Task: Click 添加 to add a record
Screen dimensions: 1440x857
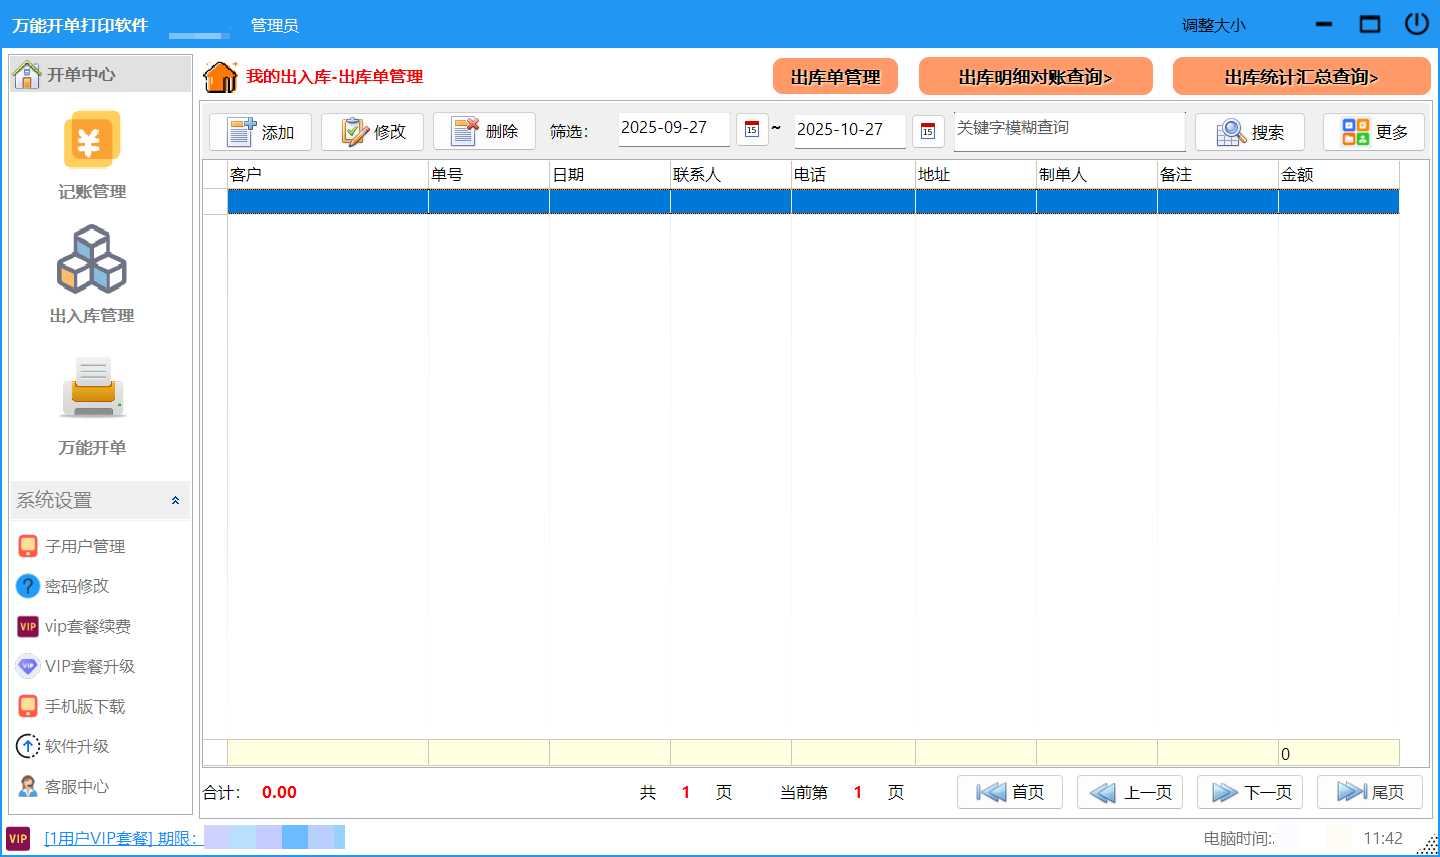Action: pos(260,132)
